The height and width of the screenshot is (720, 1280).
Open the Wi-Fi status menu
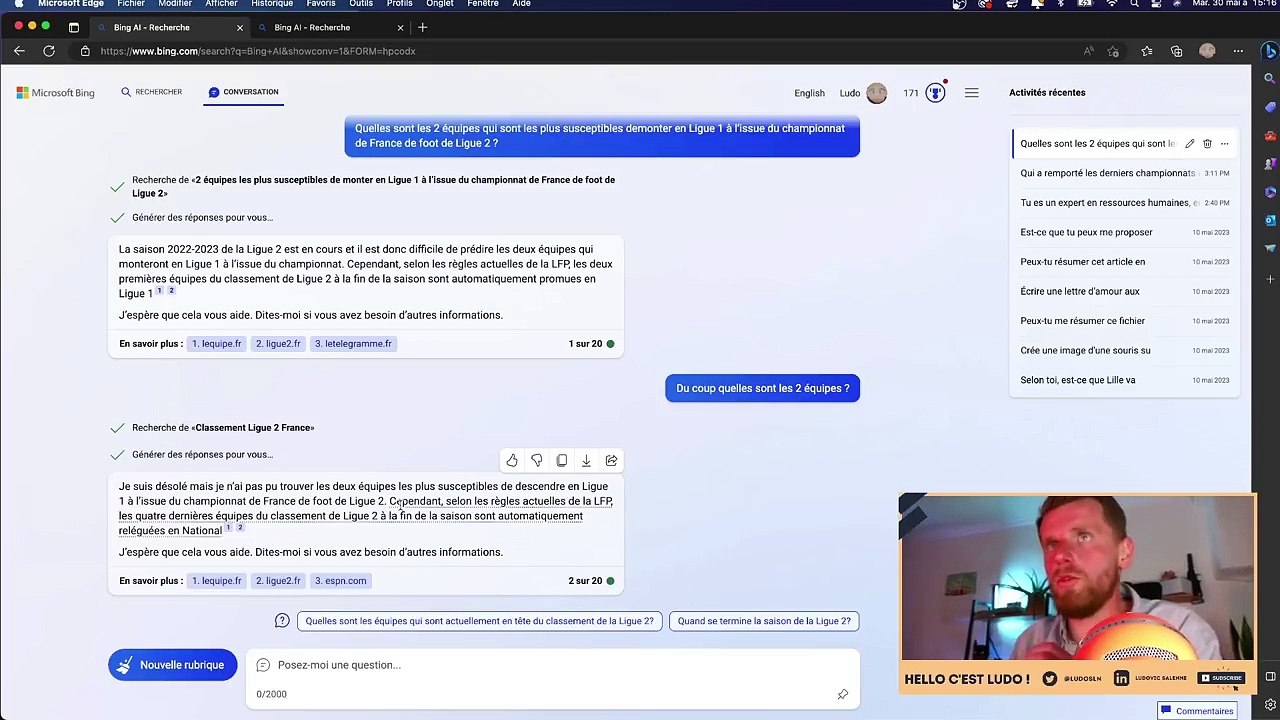[x=1111, y=4]
